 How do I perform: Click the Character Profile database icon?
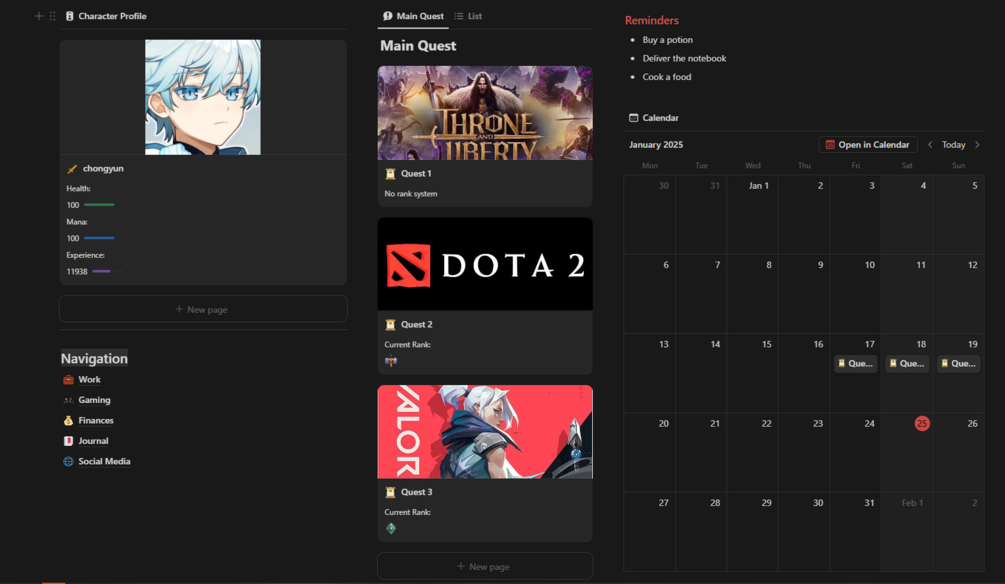[70, 16]
